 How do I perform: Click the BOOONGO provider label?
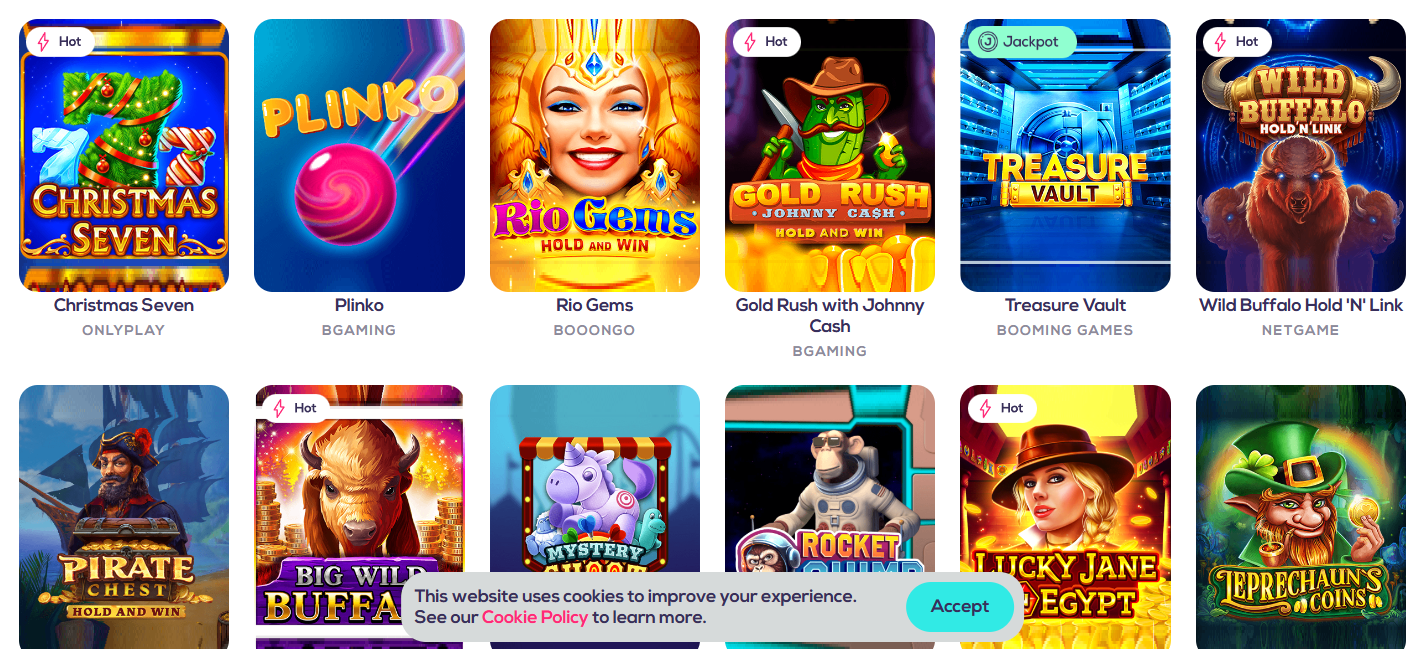click(595, 330)
